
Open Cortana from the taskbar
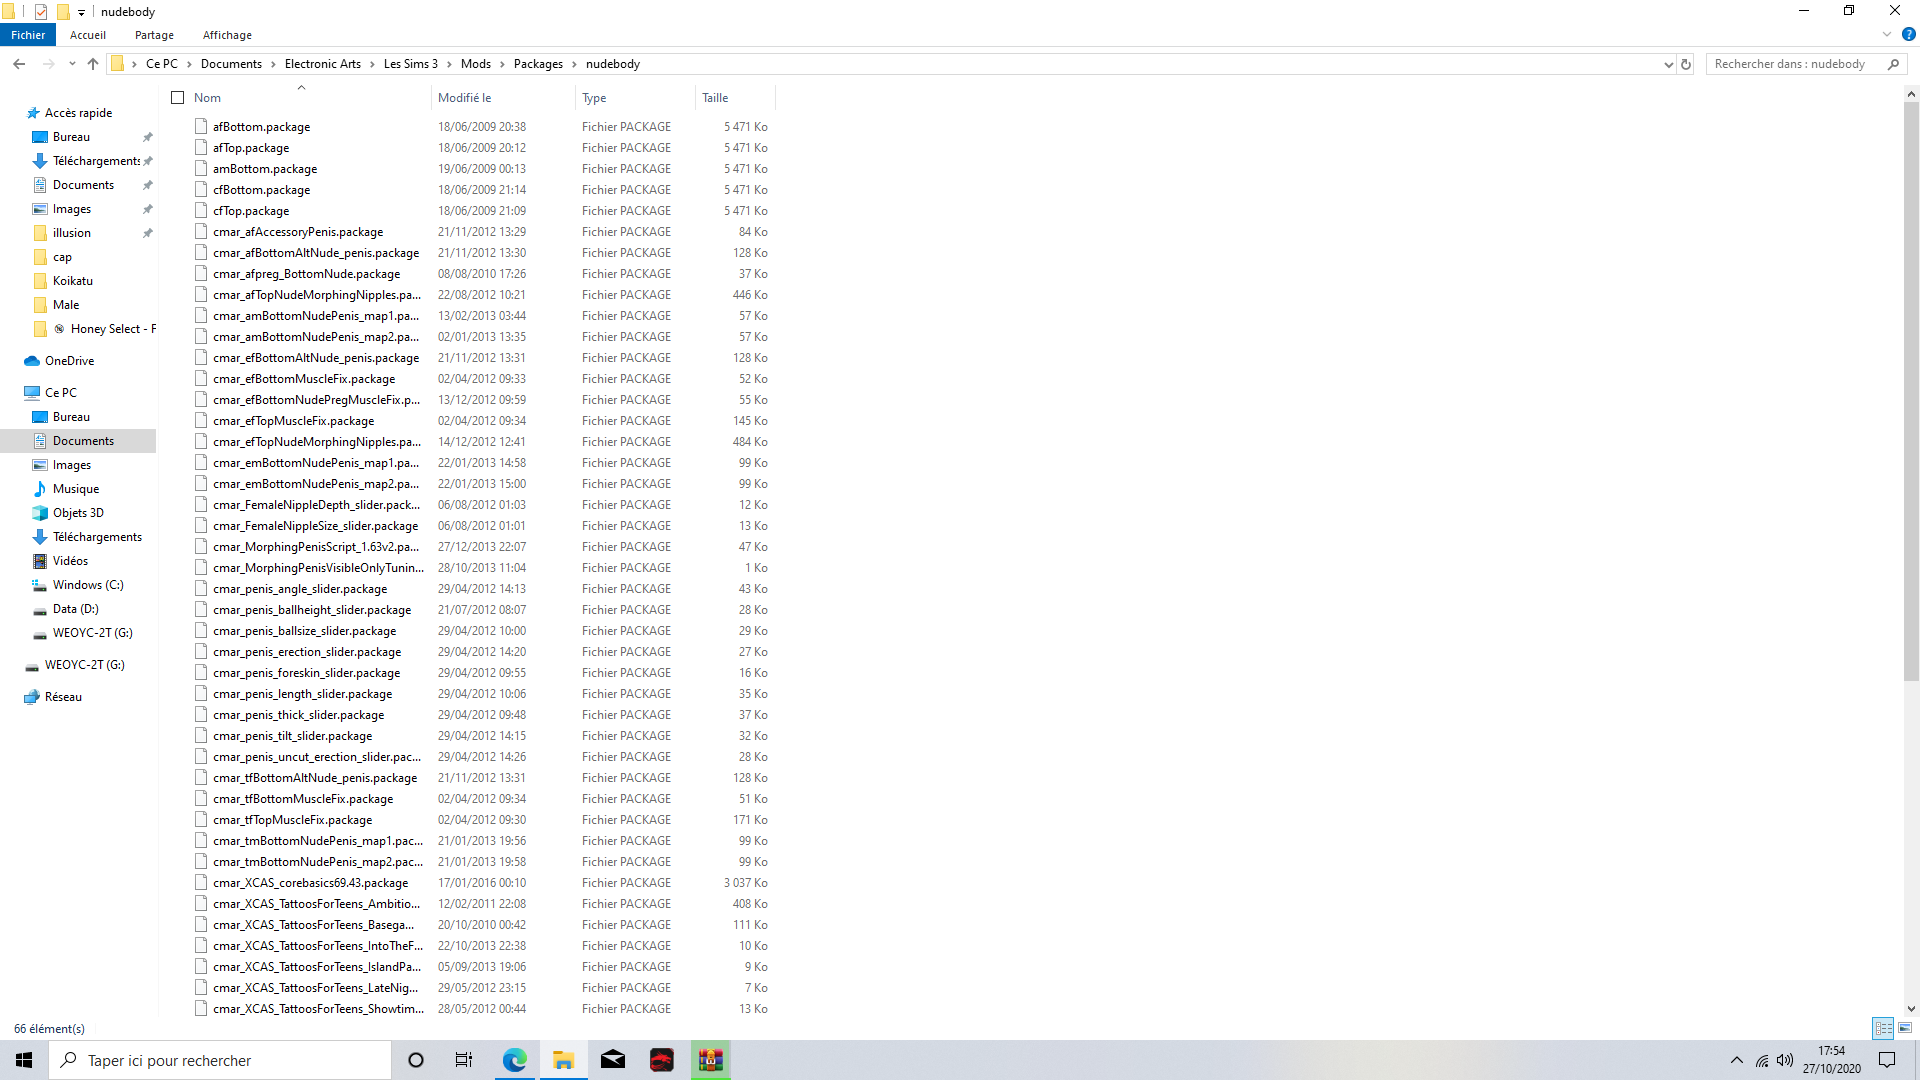tap(416, 1060)
